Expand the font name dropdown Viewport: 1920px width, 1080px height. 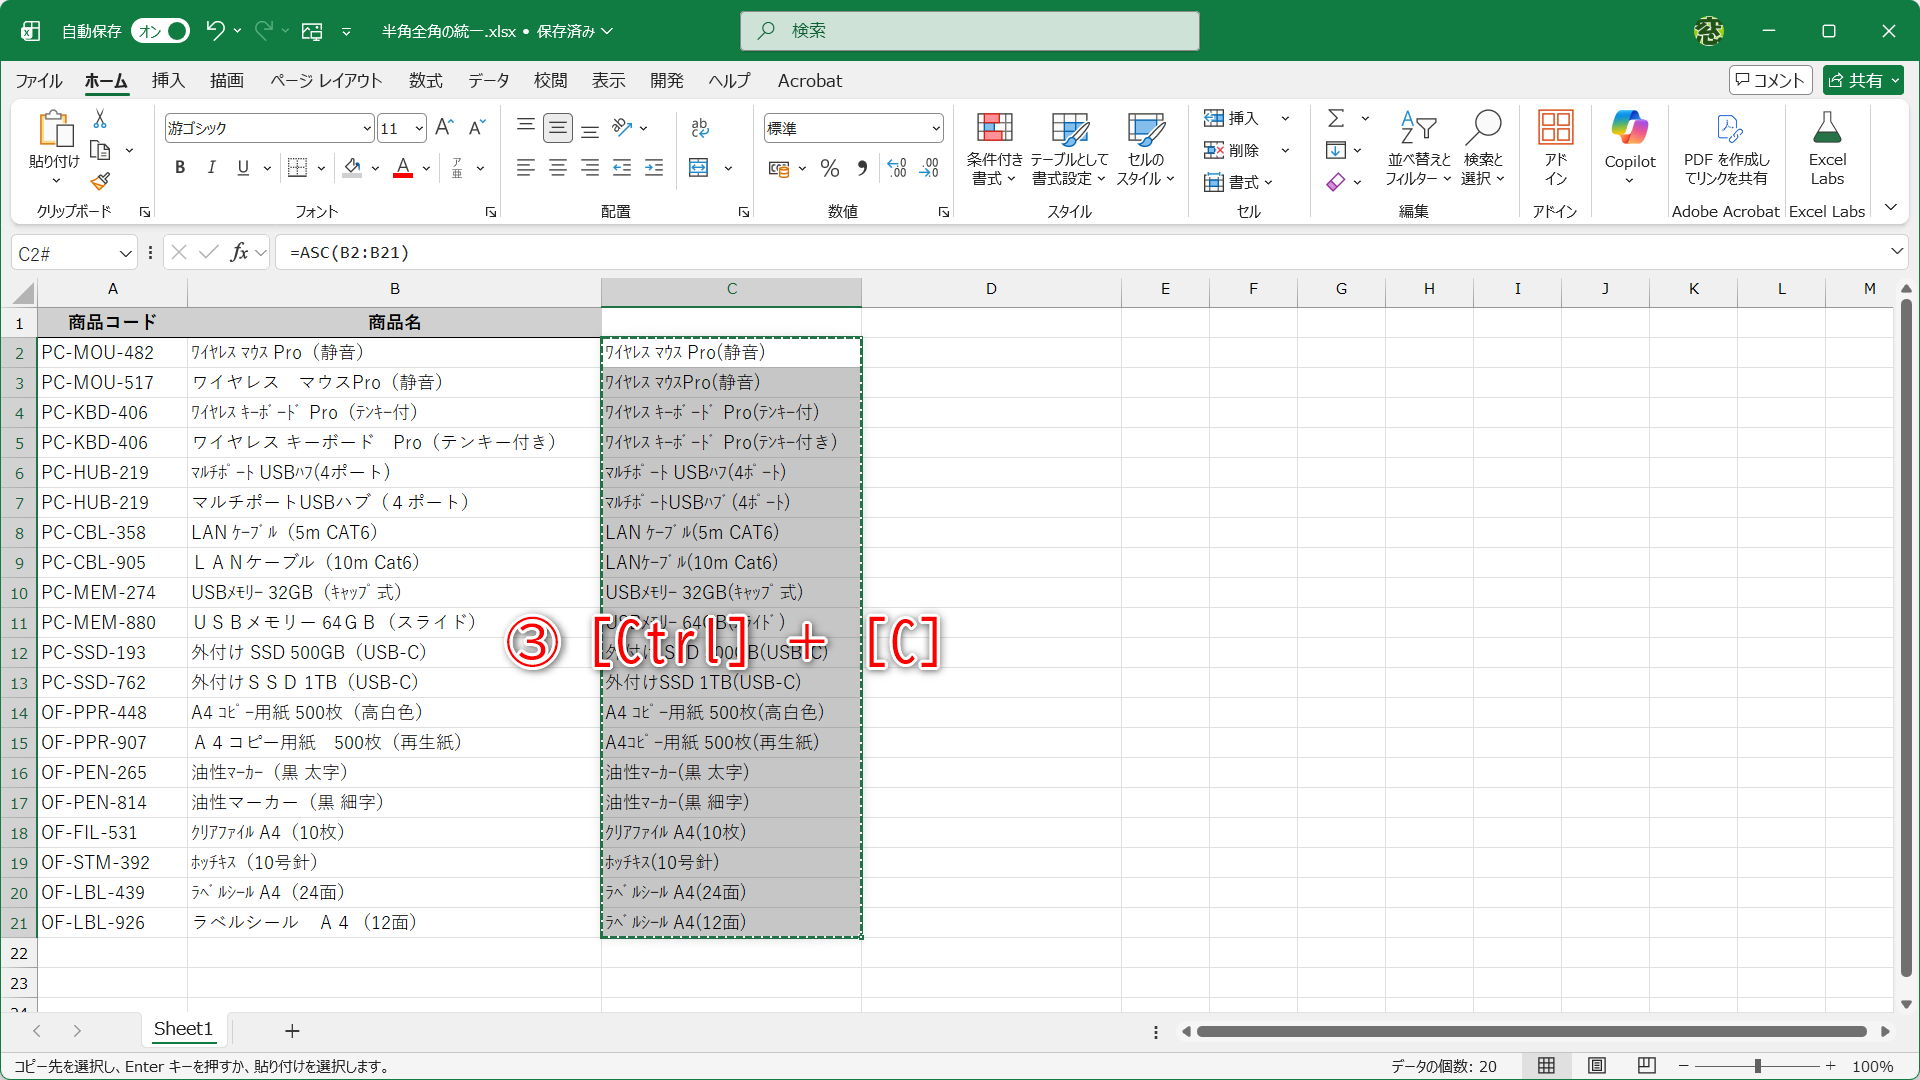point(367,129)
